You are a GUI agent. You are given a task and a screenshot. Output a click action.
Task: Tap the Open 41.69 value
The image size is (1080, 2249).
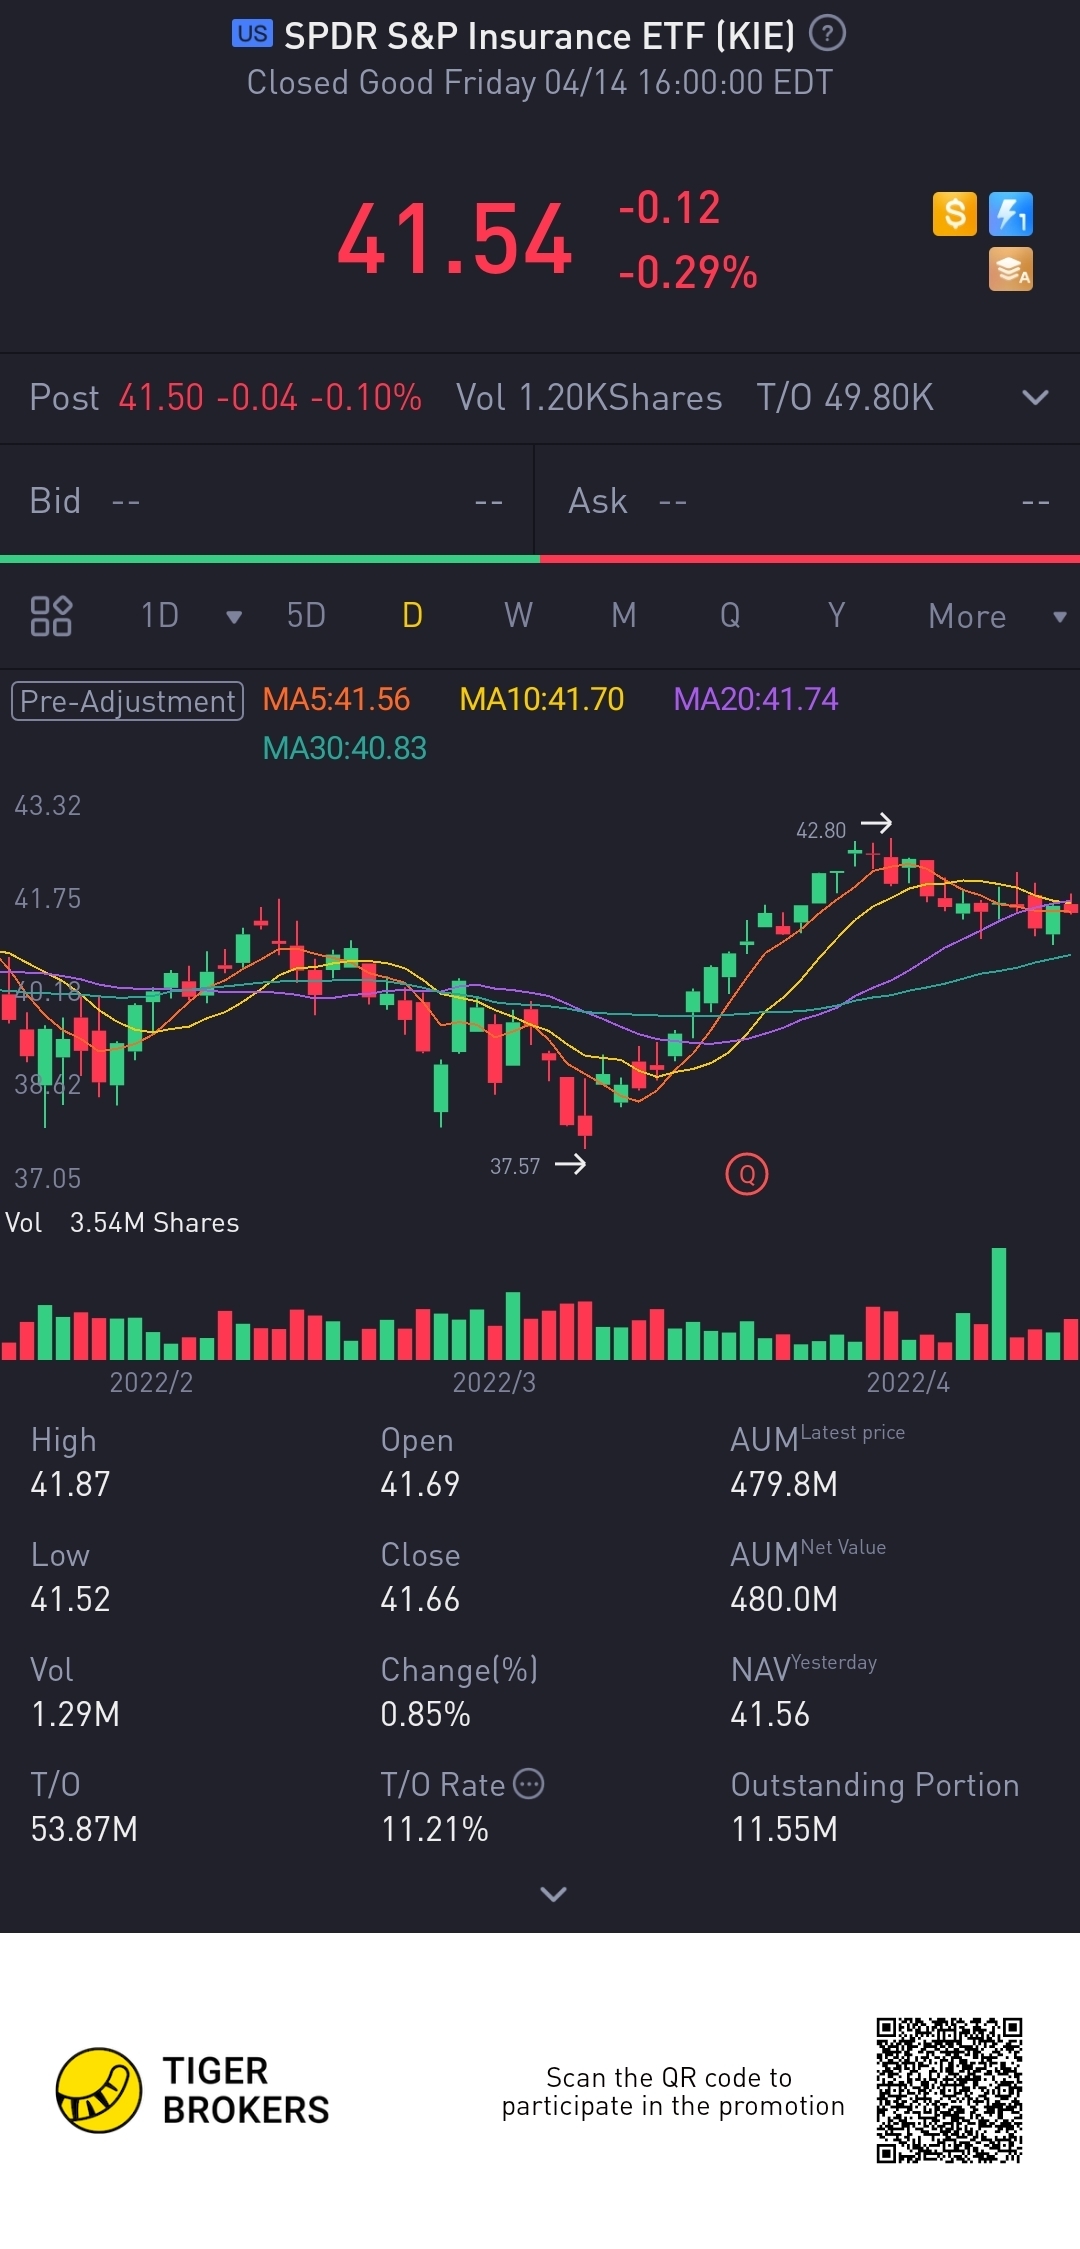pyautogui.click(x=420, y=1484)
